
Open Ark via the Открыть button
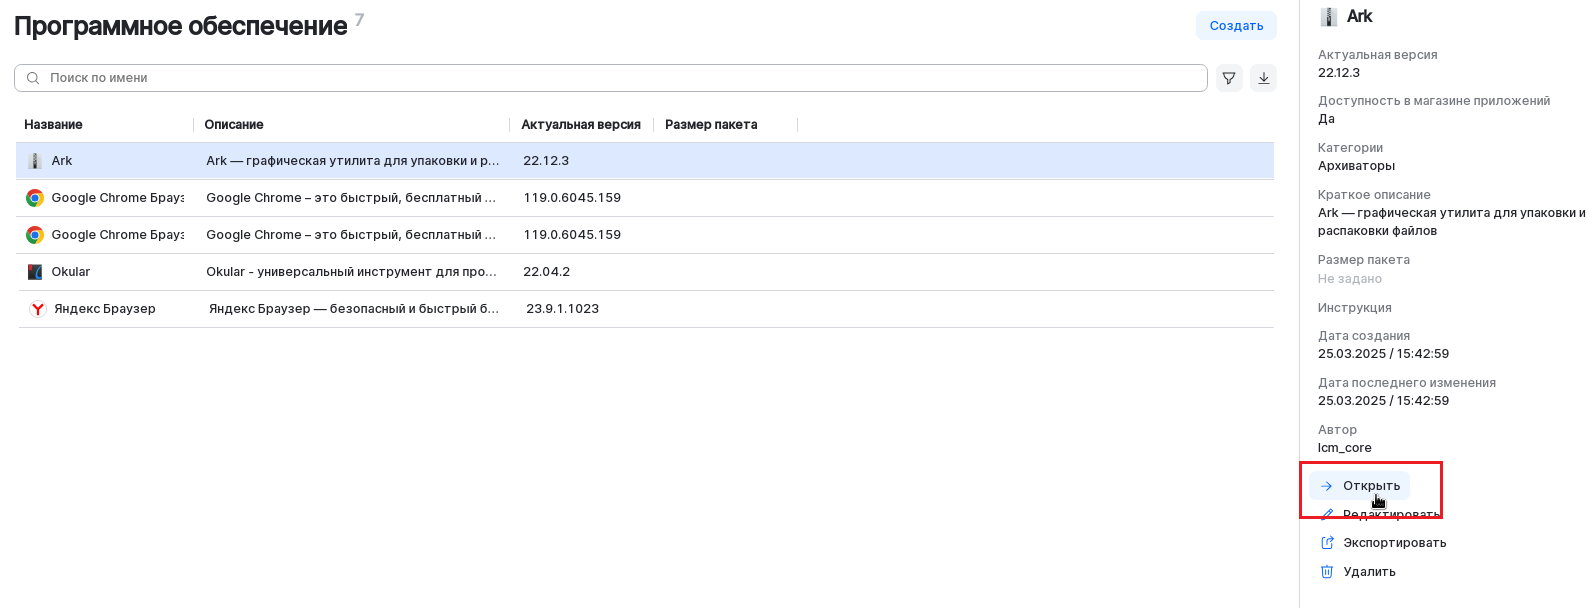coord(1360,486)
